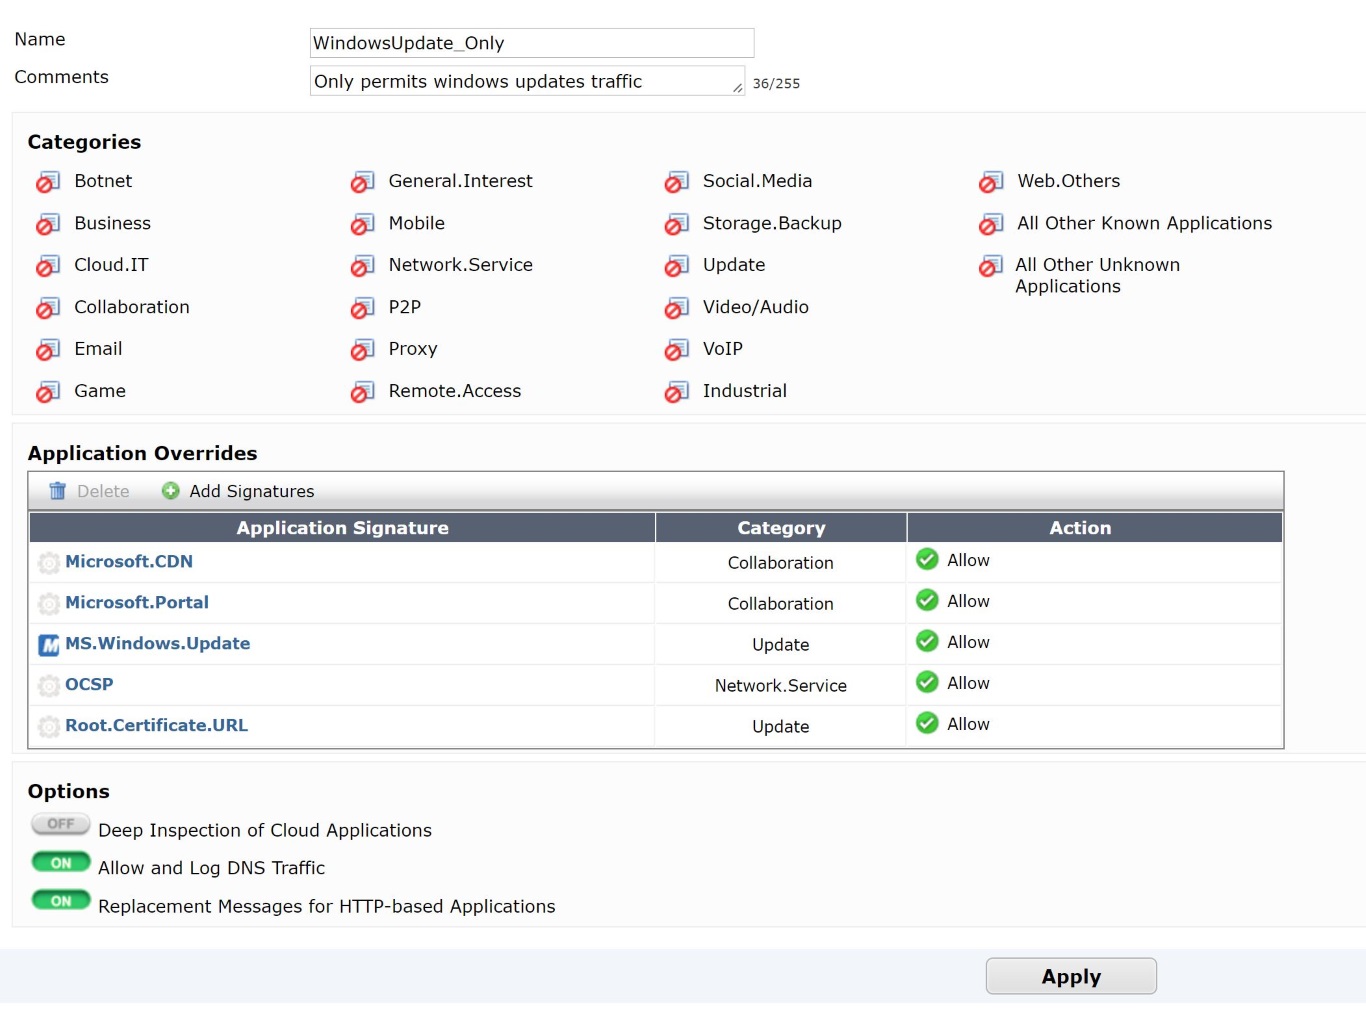Enable Deep Inspection of Cloud Applications
Screen dimensions: 1366x1018
tap(60, 824)
